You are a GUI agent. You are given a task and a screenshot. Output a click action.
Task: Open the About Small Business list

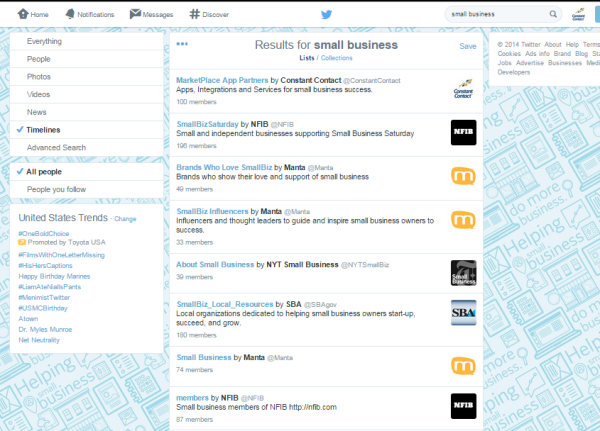(x=215, y=264)
